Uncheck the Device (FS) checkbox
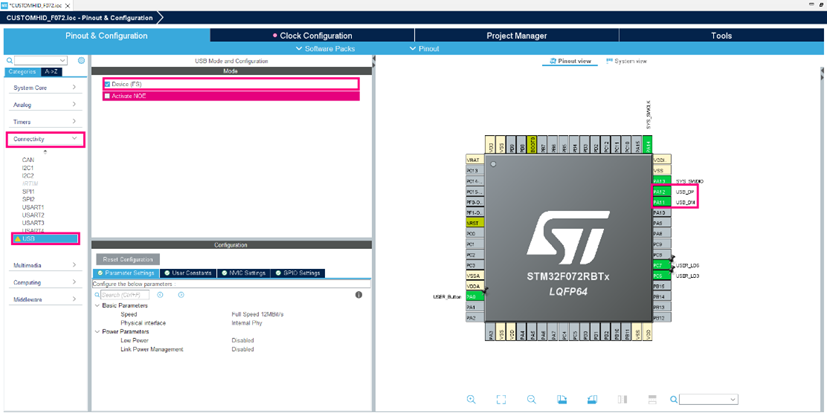This screenshot has width=827, height=413. [107, 84]
